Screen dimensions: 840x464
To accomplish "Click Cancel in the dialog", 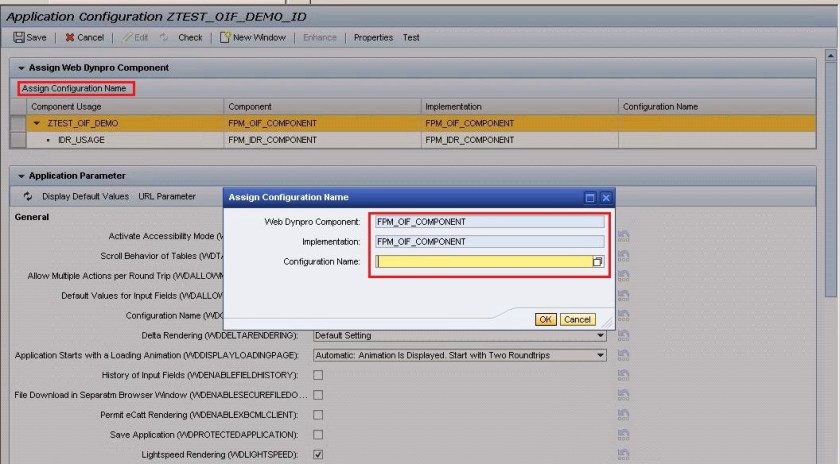I will tap(577, 319).
